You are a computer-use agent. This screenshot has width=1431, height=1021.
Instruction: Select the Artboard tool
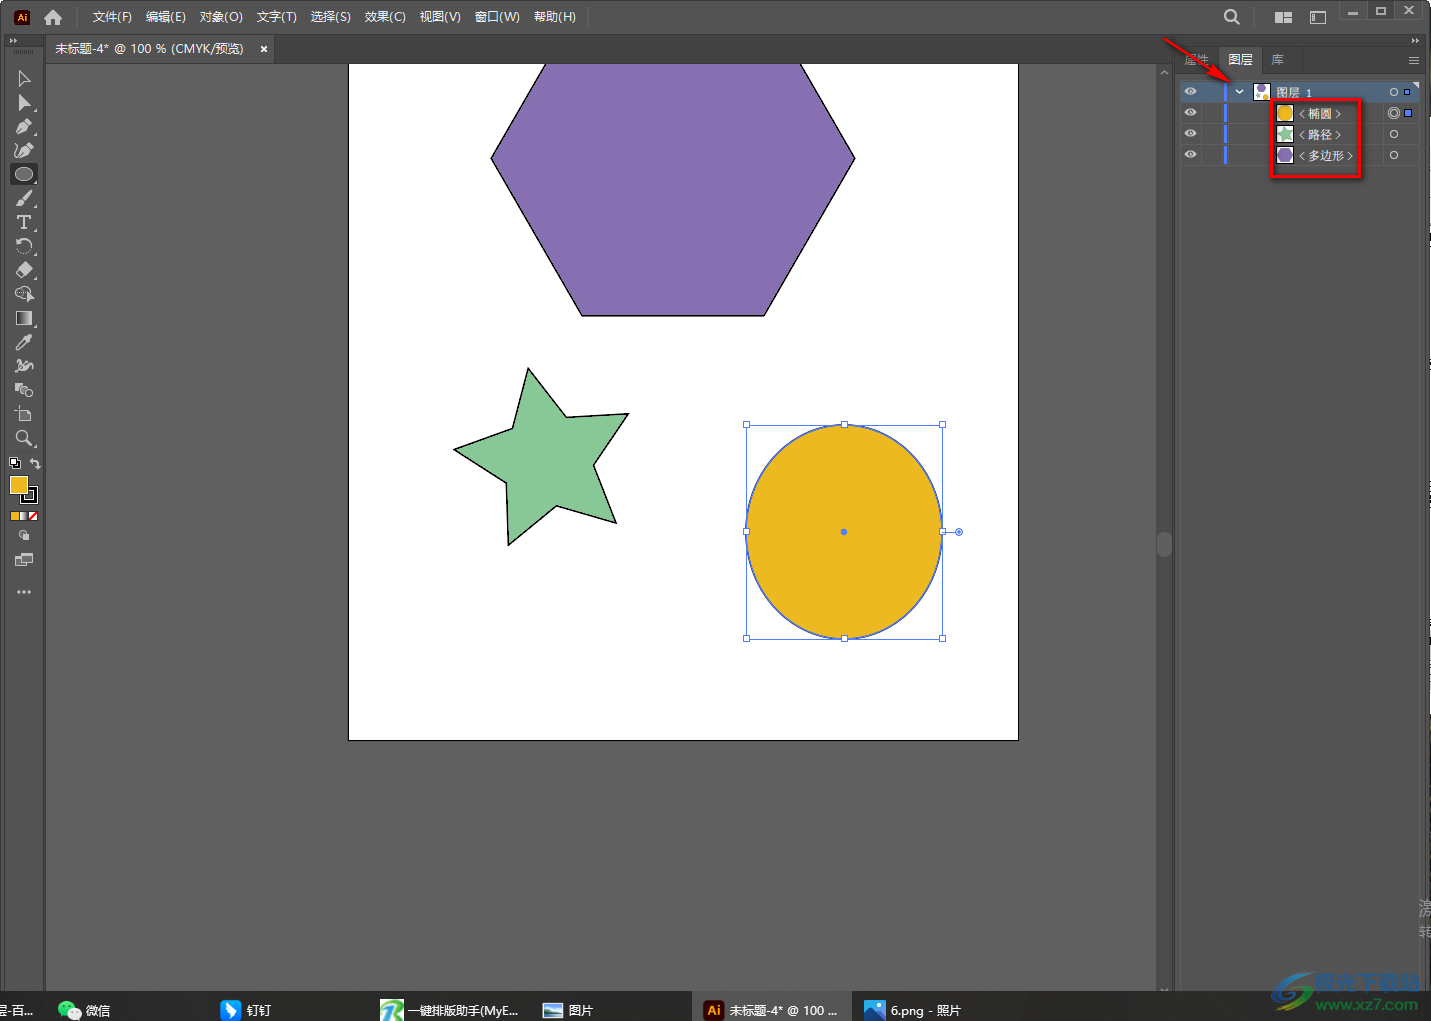[x=24, y=414]
